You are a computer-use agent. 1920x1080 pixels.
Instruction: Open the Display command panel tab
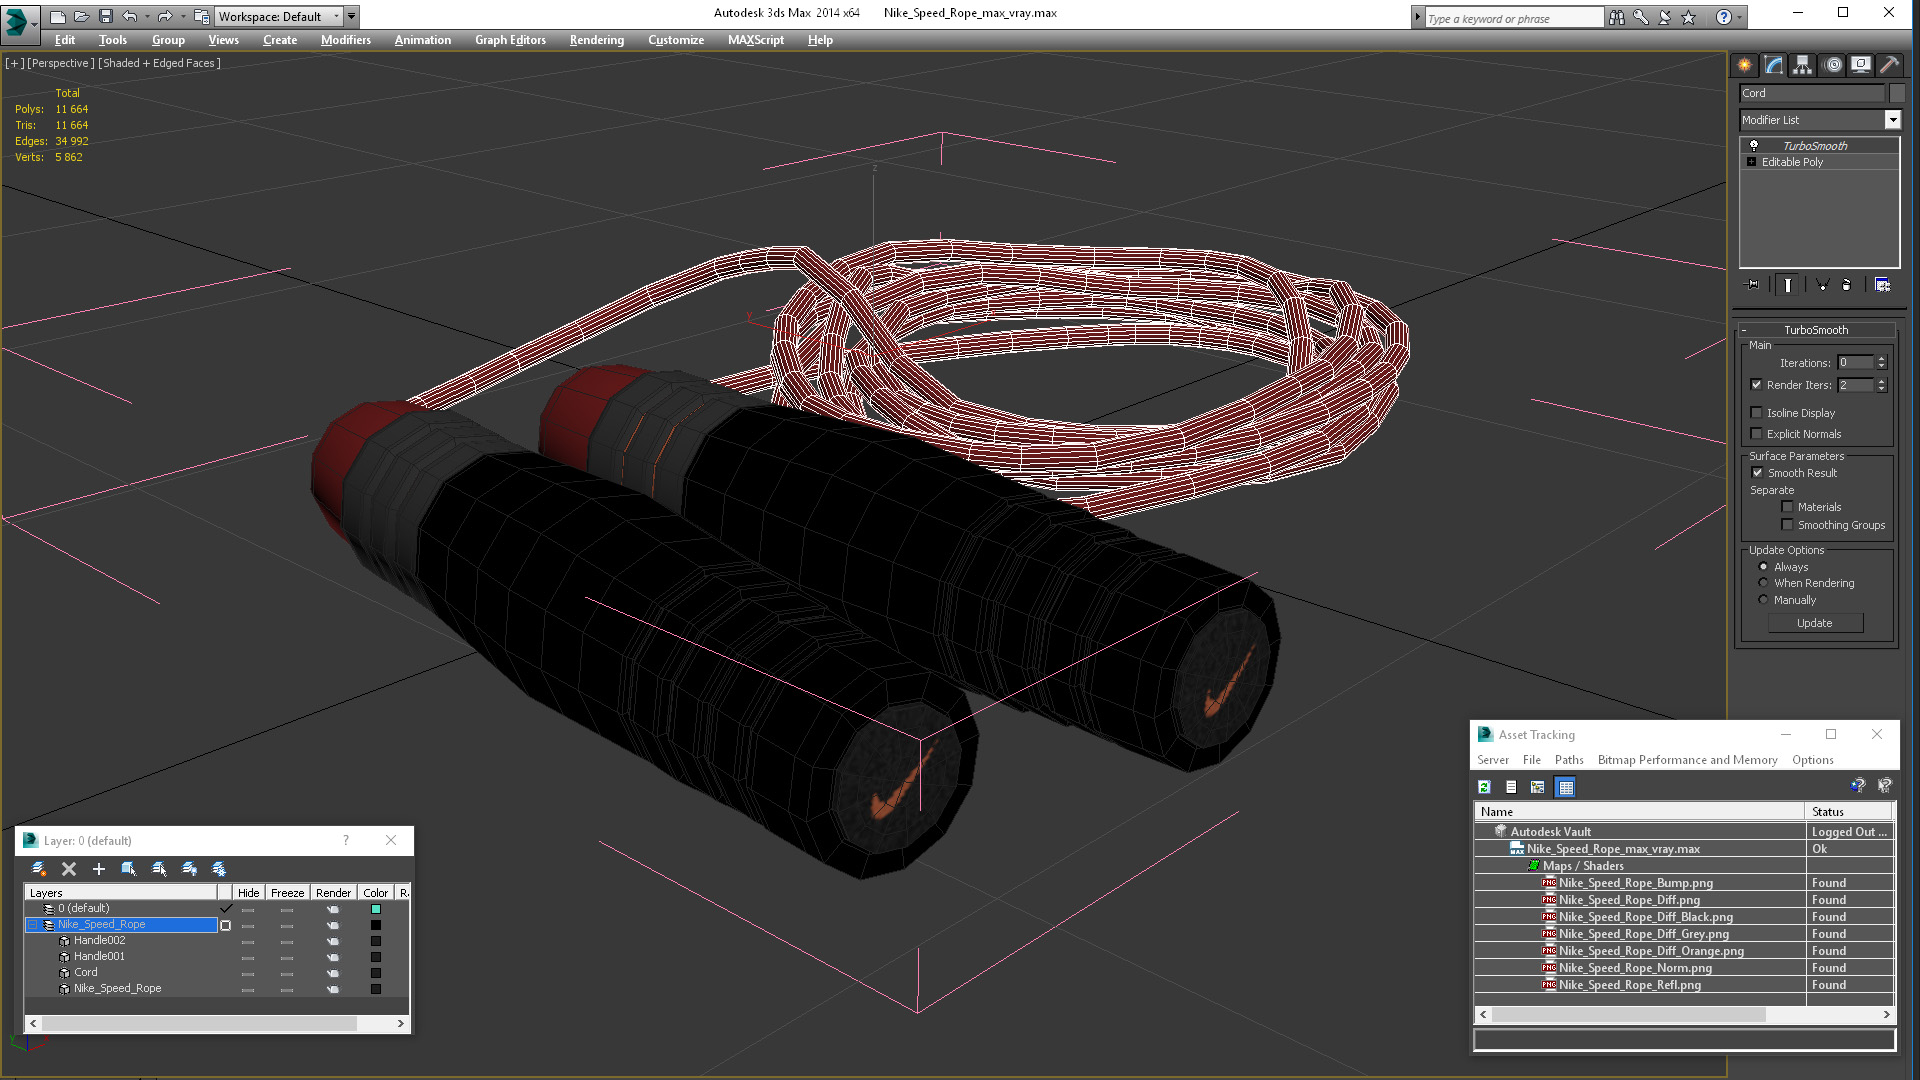(1860, 65)
